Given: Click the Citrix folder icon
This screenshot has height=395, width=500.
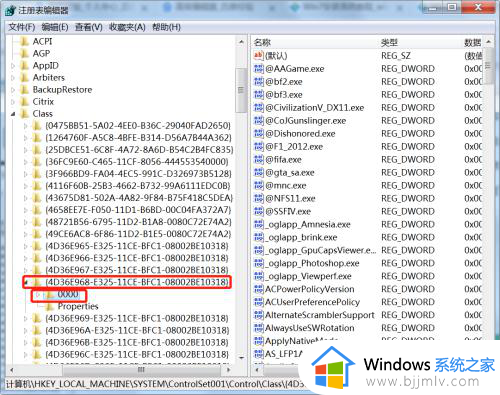Looking at the screenshot, I should coord(24,101).
